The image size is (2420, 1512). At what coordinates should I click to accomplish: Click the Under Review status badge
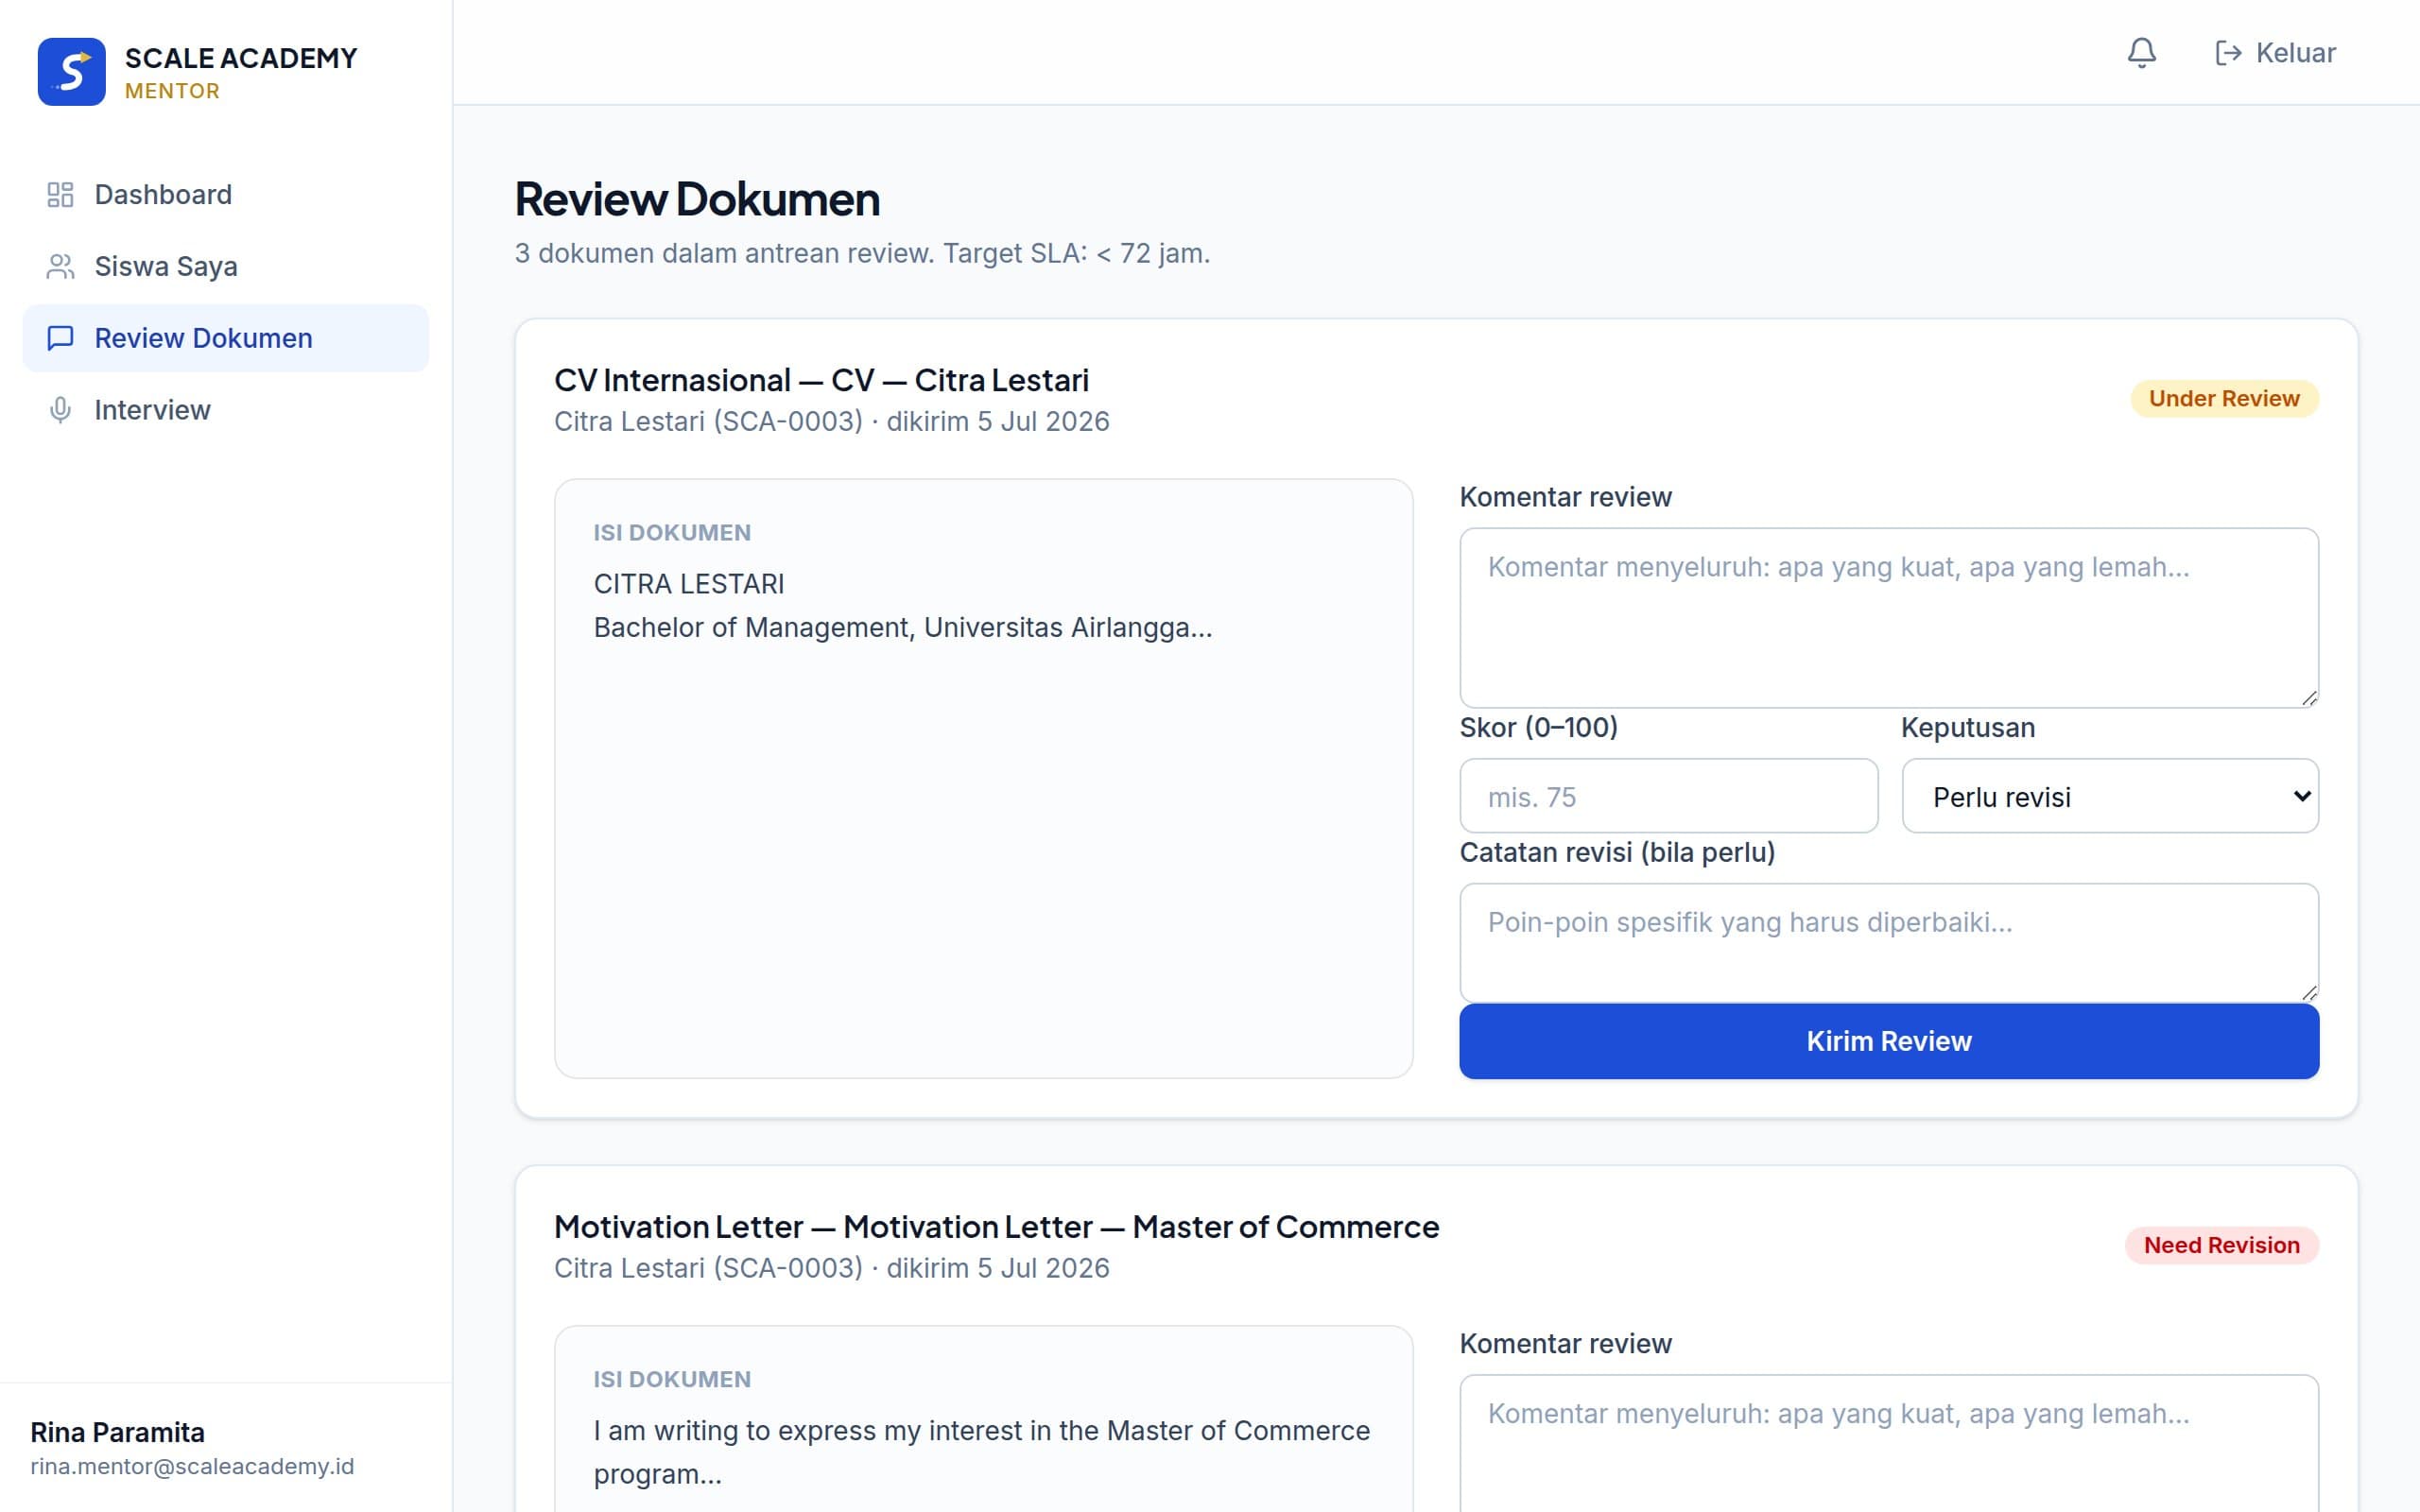[x=2224, y=398]
